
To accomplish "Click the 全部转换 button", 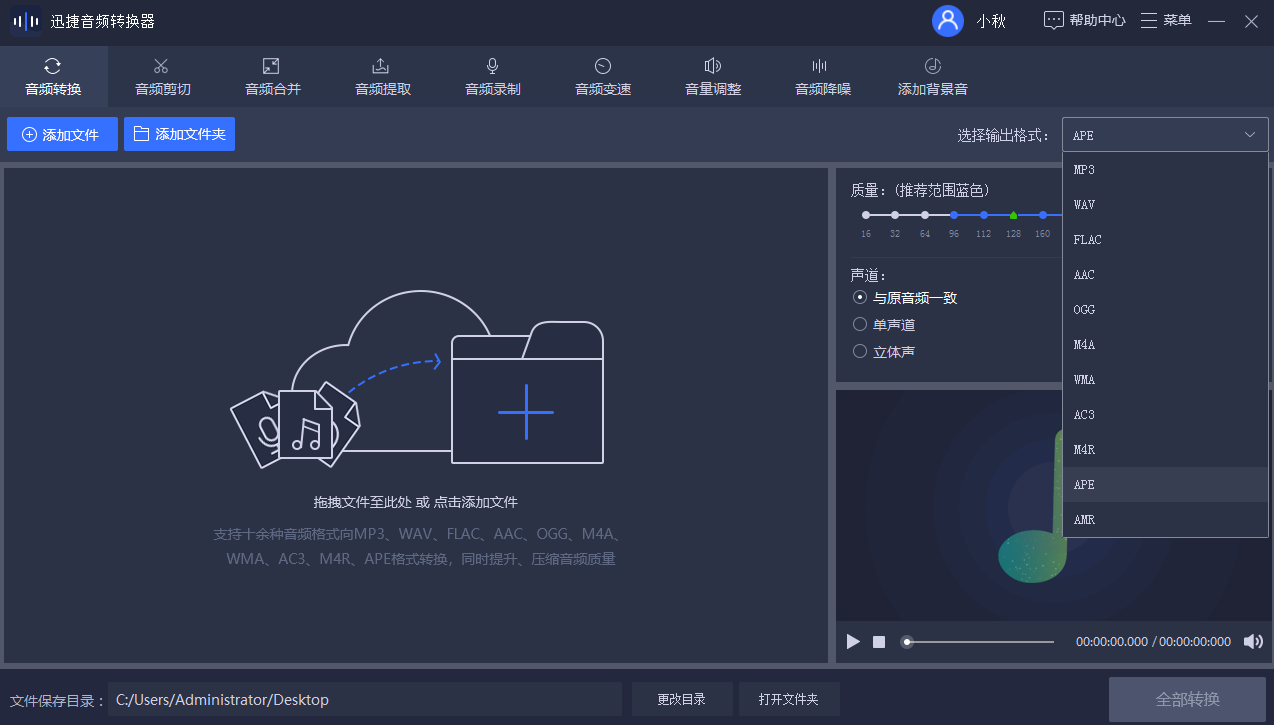I will 1188,699.
